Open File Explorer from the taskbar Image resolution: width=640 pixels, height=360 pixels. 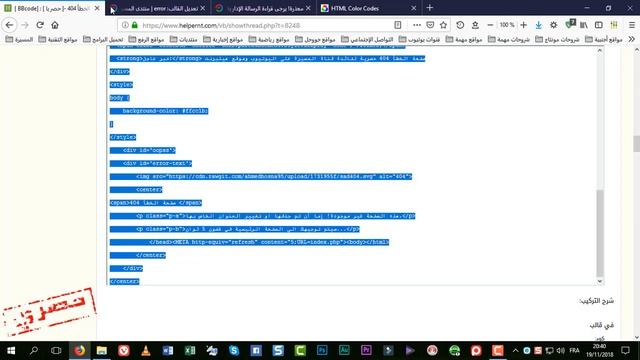click(x=102, y=351)
